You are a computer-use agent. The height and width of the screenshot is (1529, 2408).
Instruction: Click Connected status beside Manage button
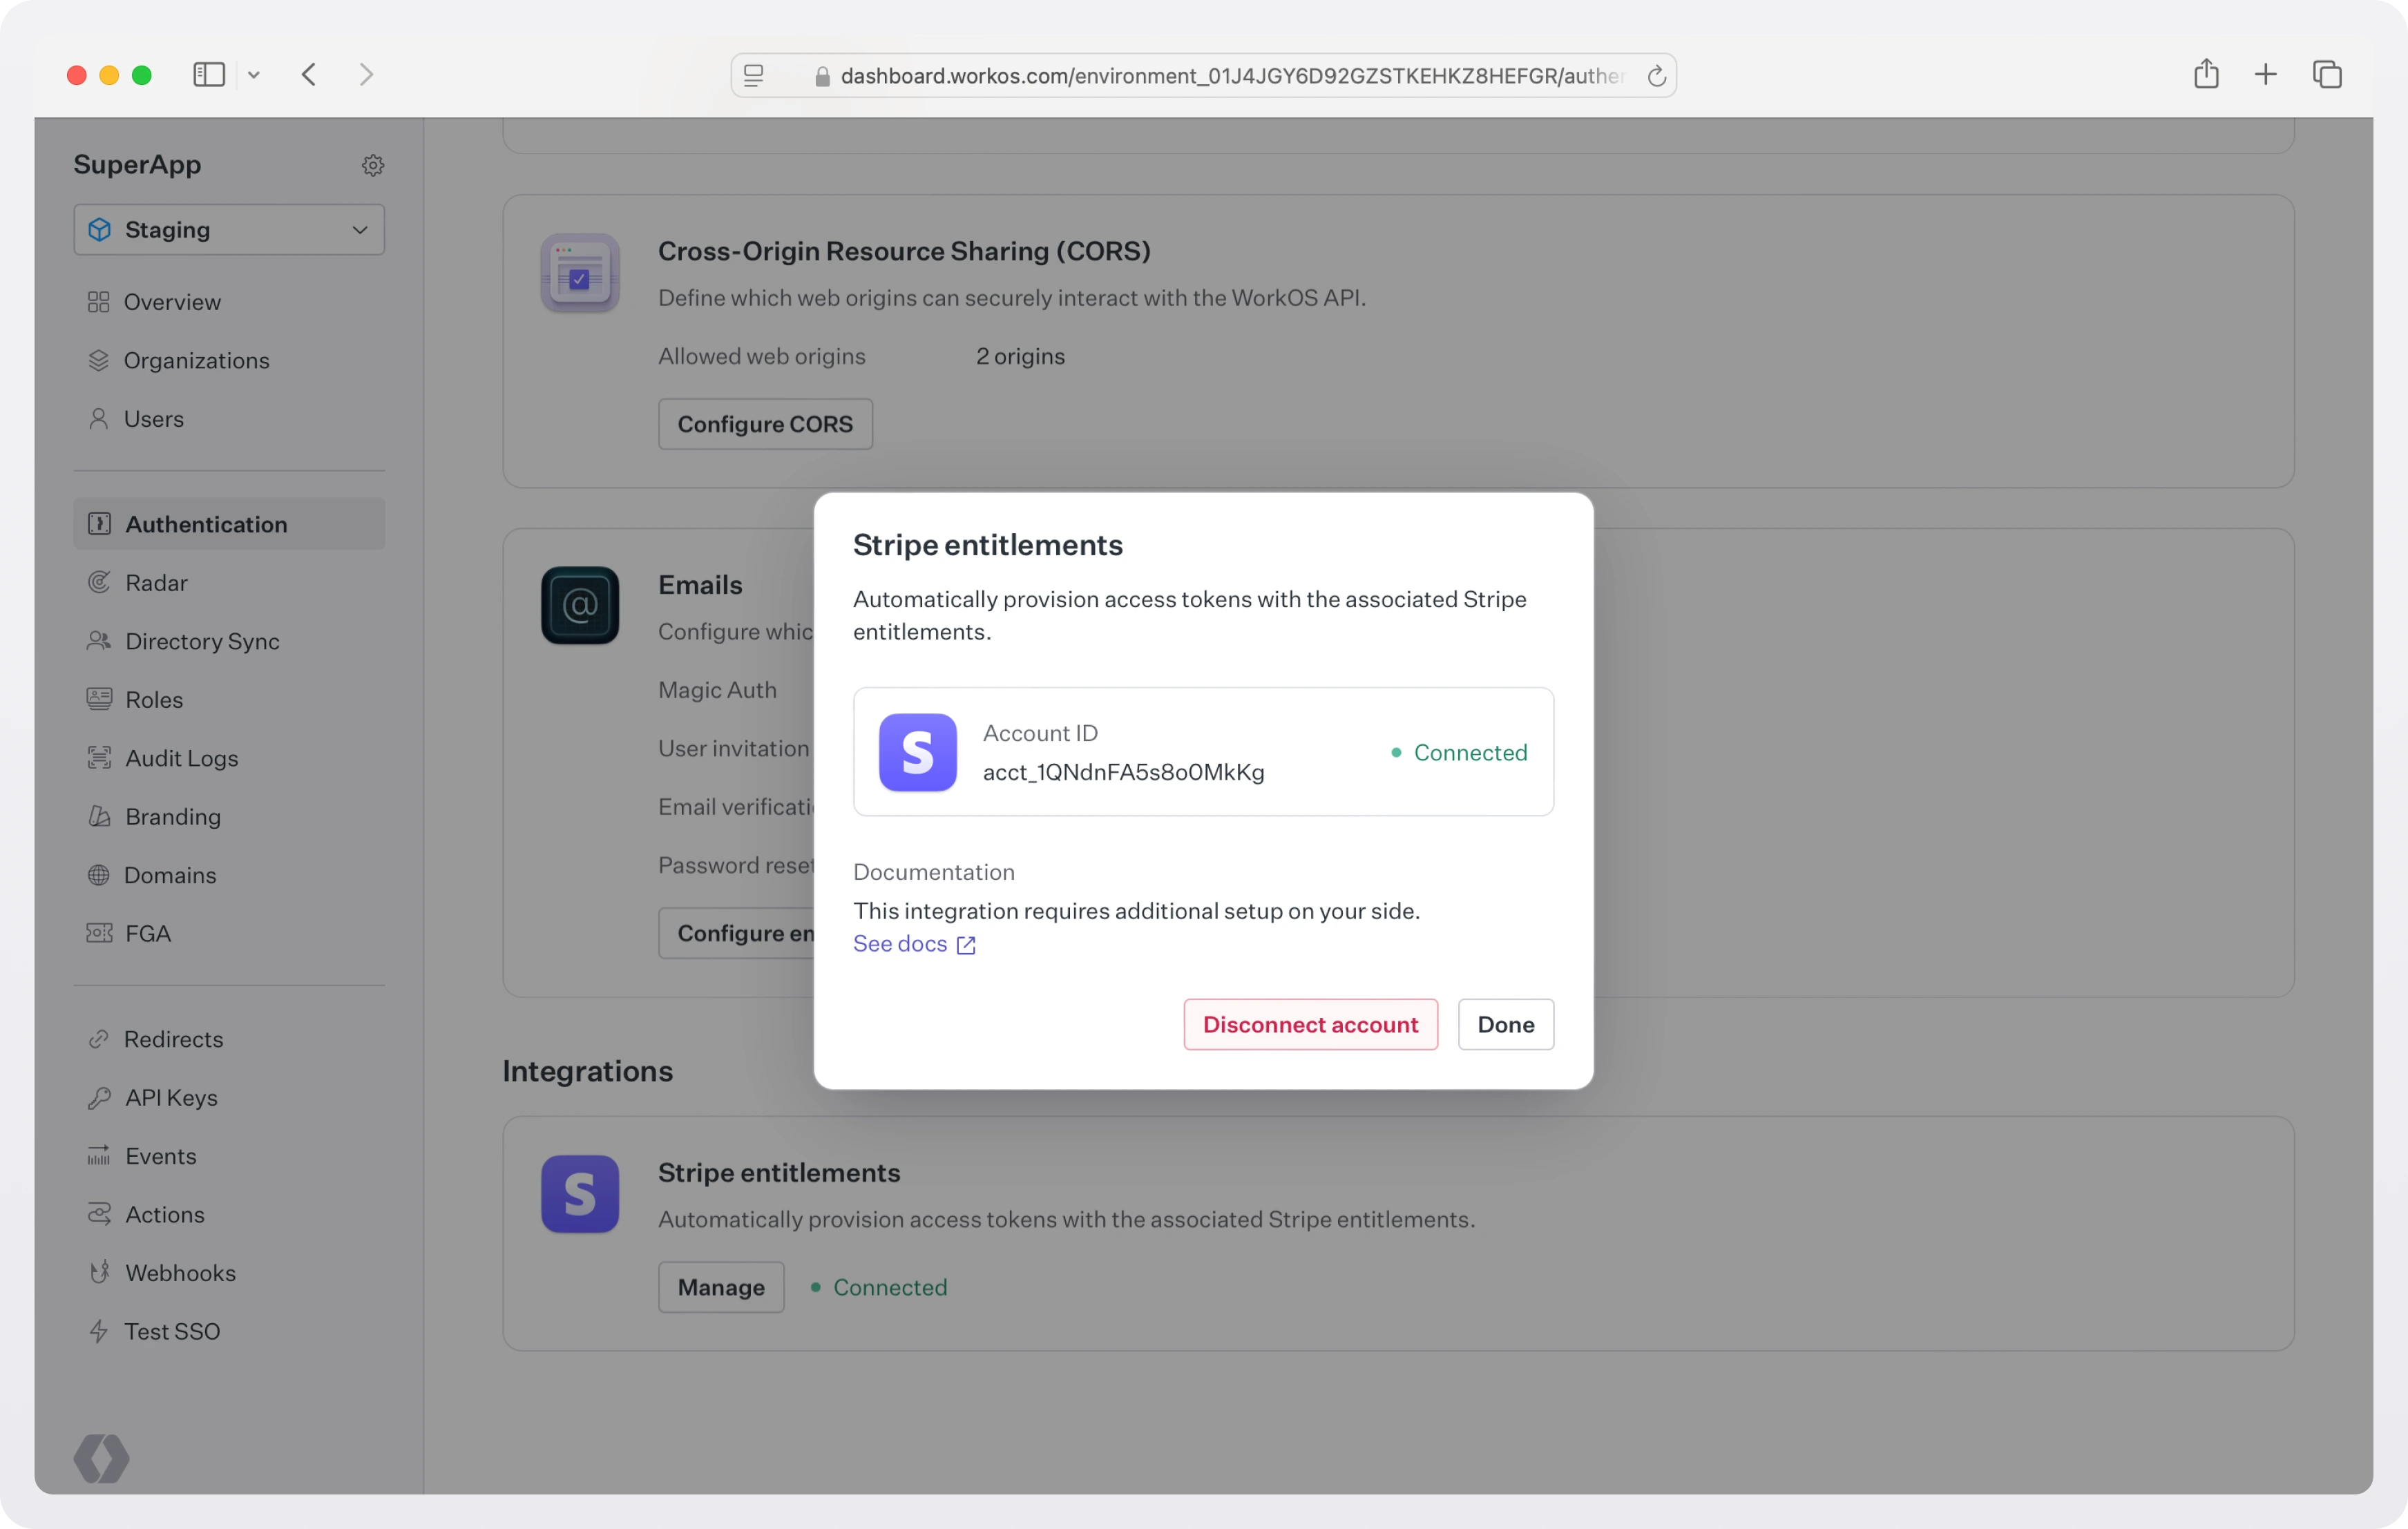[878, 1288]
